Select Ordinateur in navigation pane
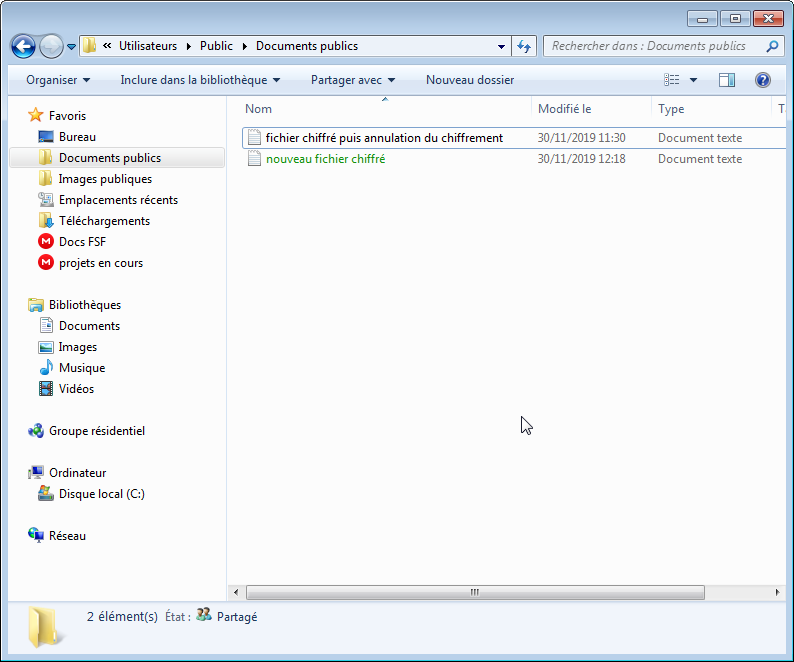The width and height of the screenshot is (794, 662). click(77, 473)
